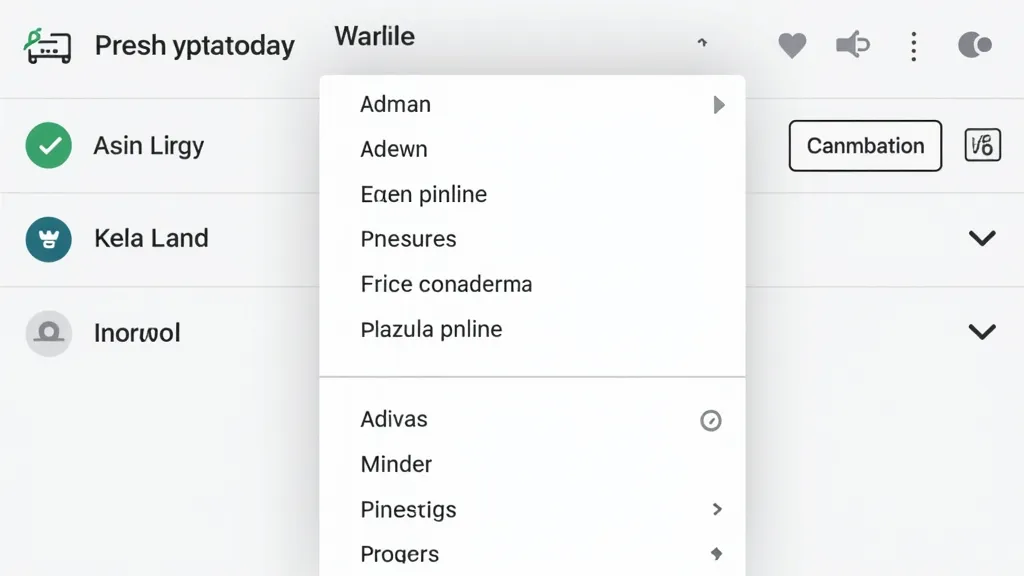The height and width of the screenshot is (576, 1024).
Task: Click the heart favorite icon
Action: [792, 45]
